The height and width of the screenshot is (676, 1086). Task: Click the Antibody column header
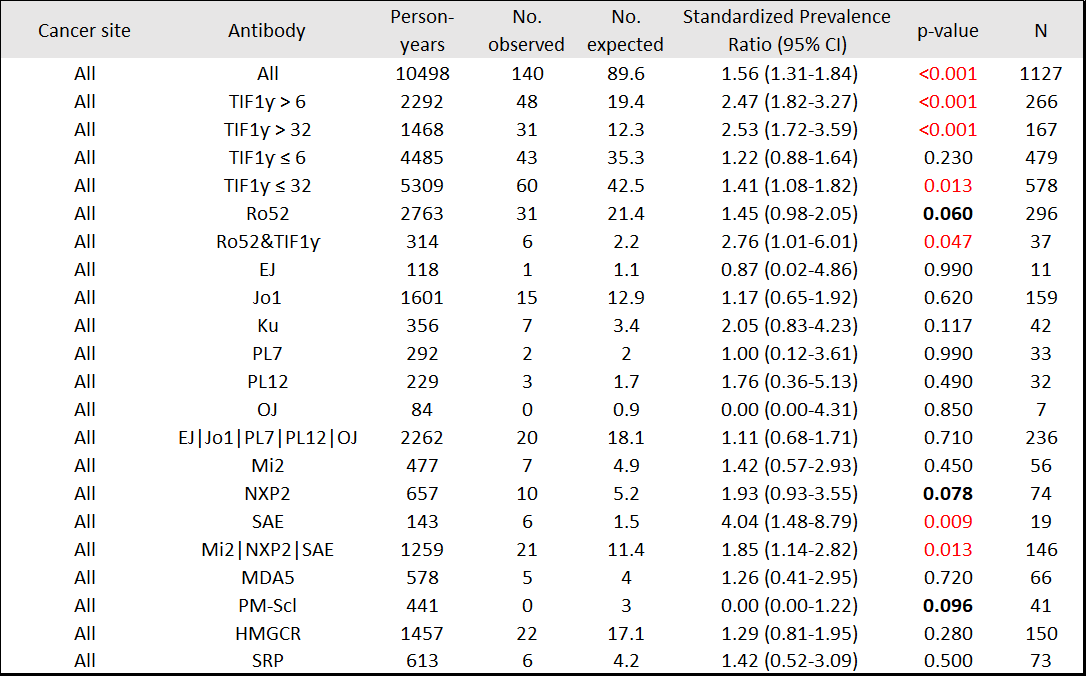267,31
